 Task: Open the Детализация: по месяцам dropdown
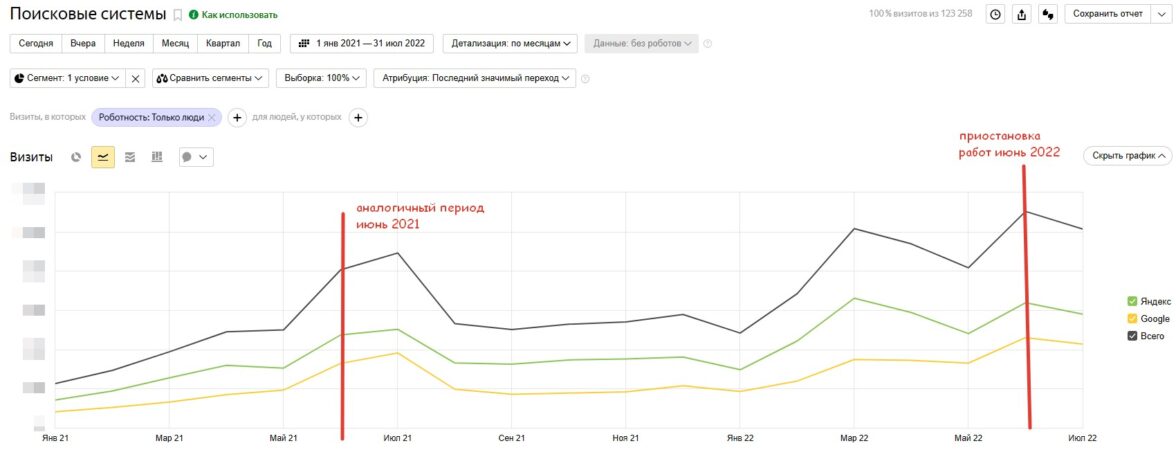pos(510,44)
